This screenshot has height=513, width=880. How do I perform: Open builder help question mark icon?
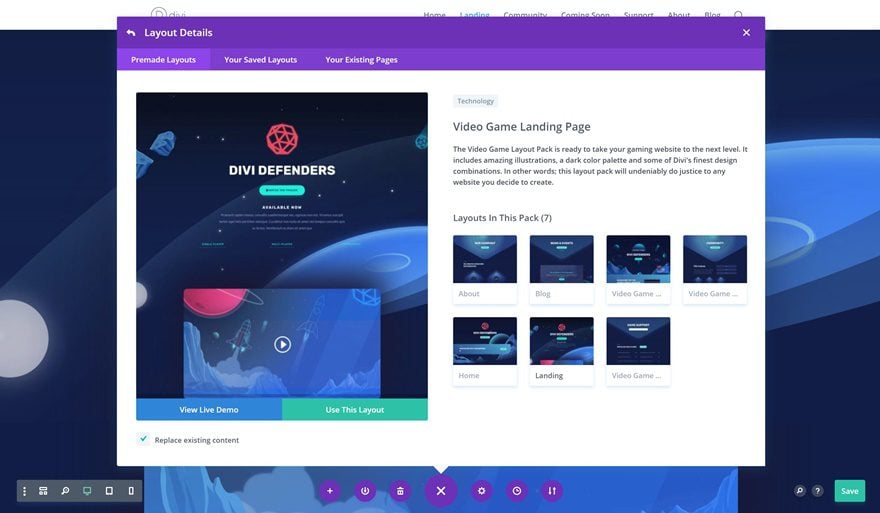(x=818, y=491)
